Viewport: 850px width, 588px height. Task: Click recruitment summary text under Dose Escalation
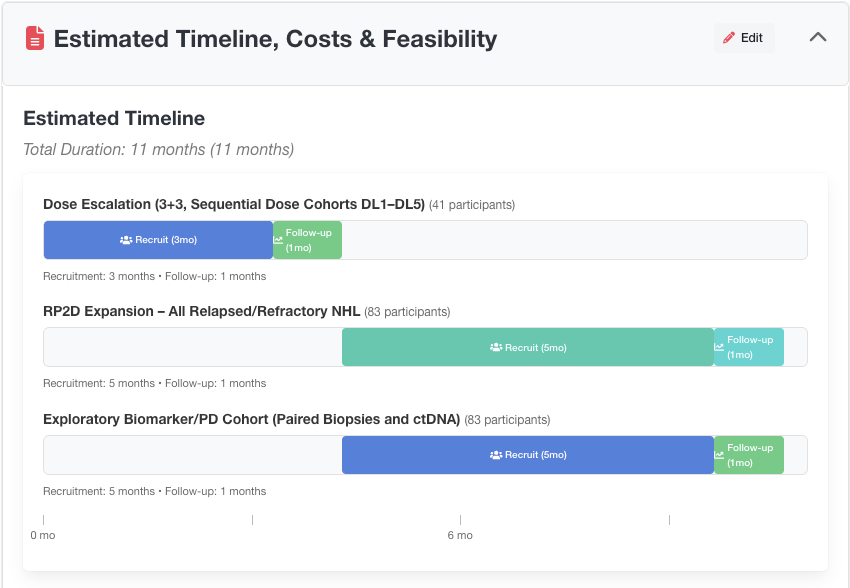(x=154, y=276)
